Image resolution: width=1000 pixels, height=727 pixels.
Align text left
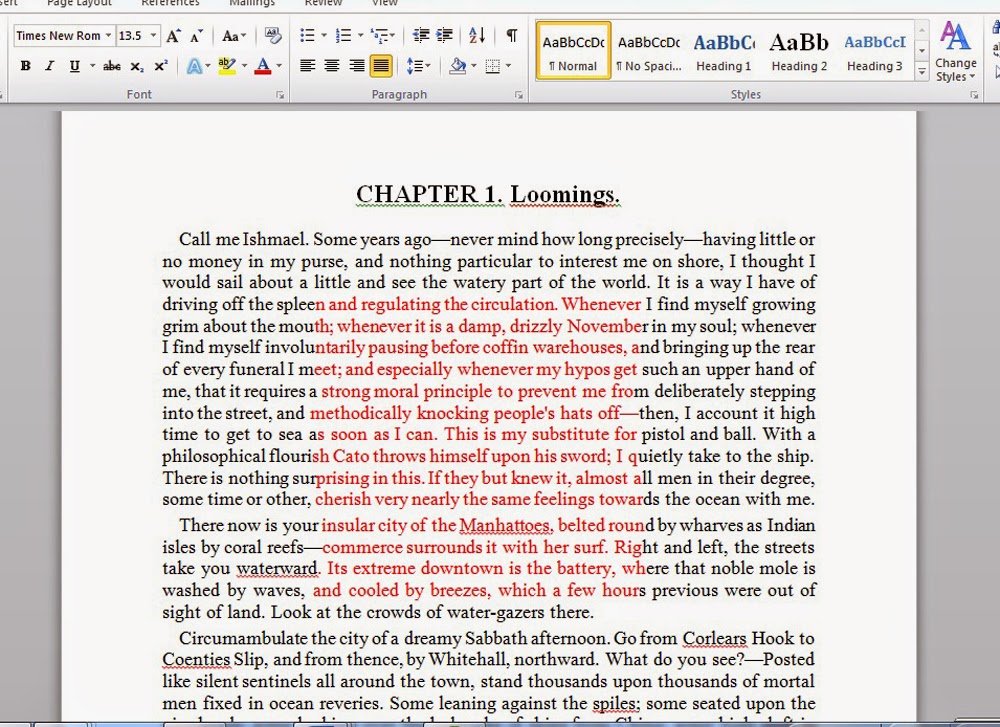(307, 66)
